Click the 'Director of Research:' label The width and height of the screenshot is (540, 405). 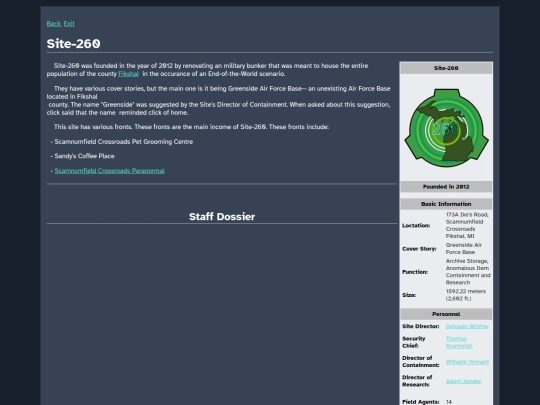[417, 381]
